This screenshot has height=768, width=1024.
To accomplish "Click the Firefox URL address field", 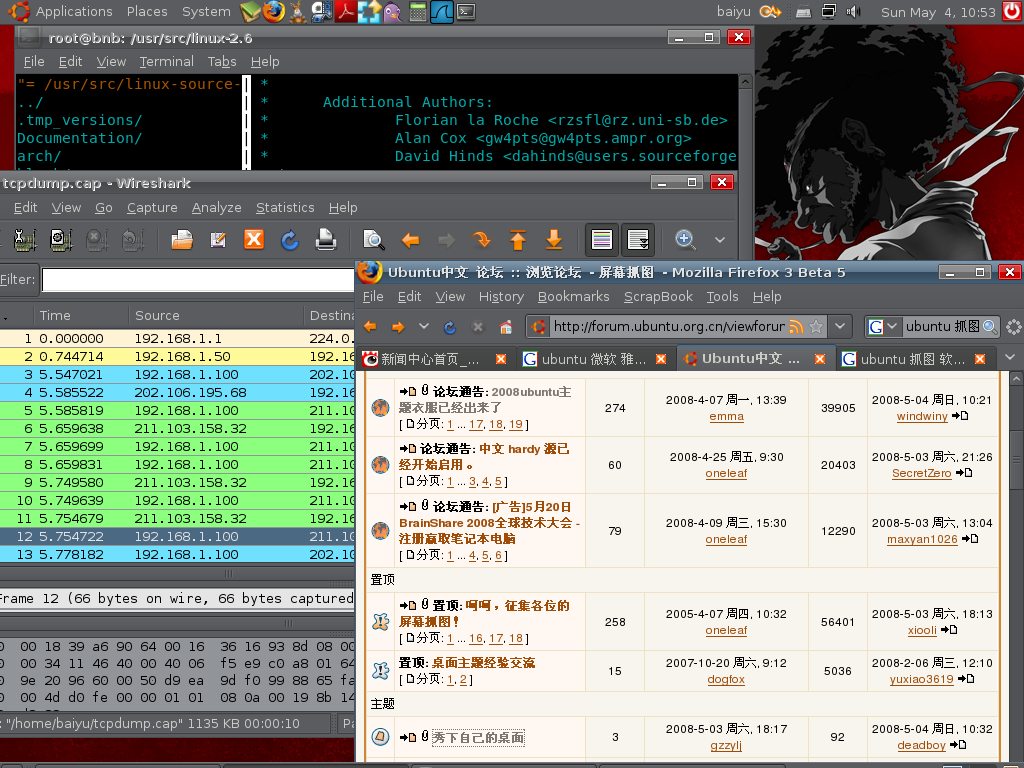I will tap(669, 326).
